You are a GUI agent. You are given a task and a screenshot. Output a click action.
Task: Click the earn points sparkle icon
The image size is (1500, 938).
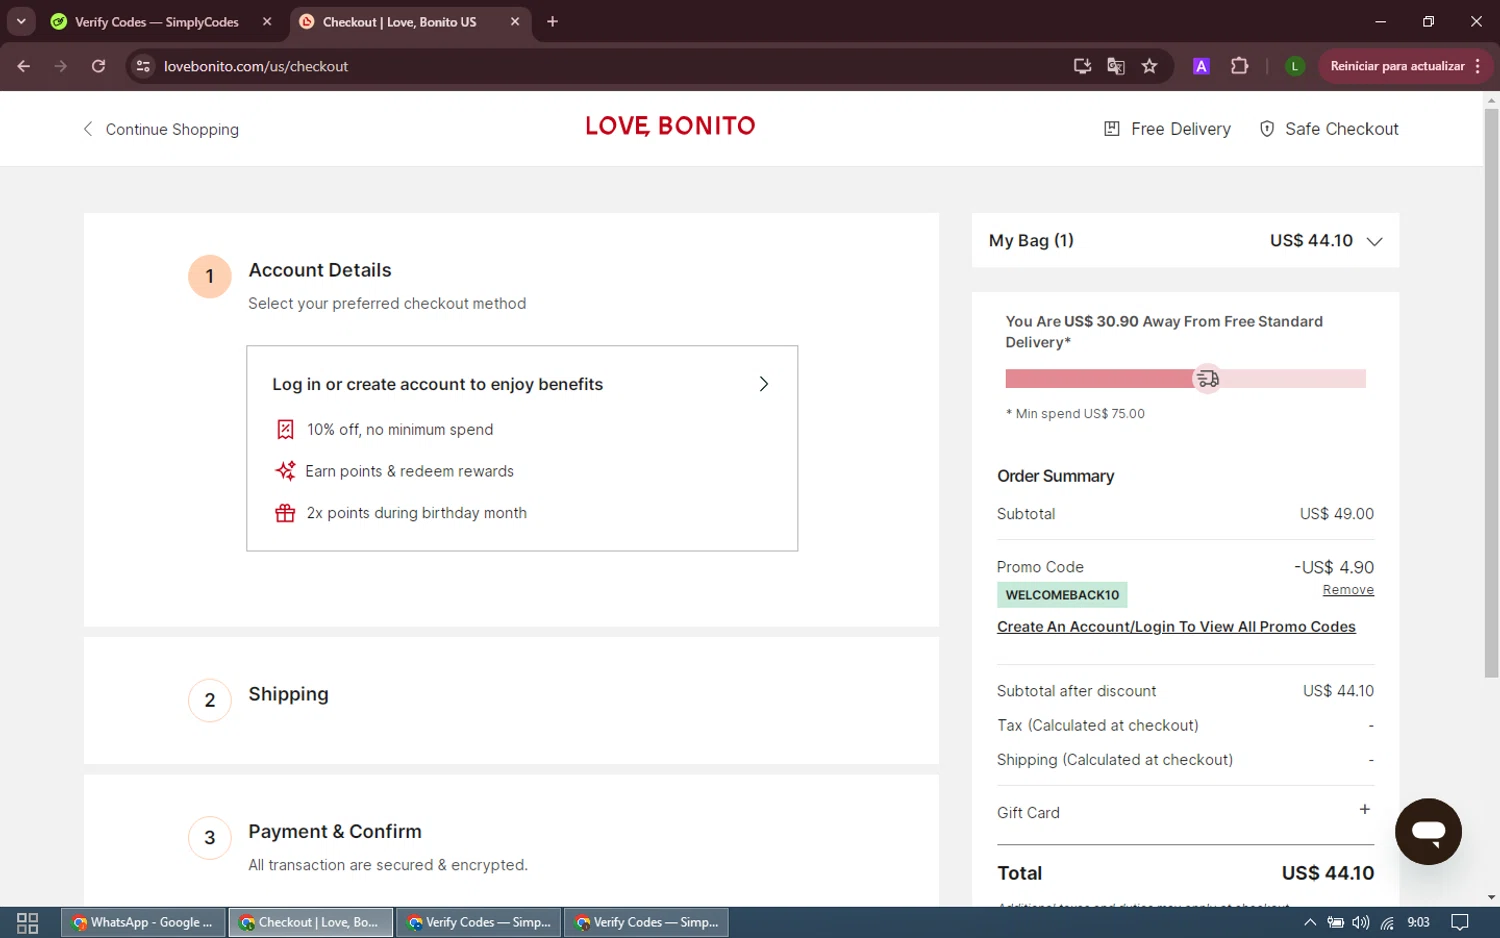tap(285, 471)
